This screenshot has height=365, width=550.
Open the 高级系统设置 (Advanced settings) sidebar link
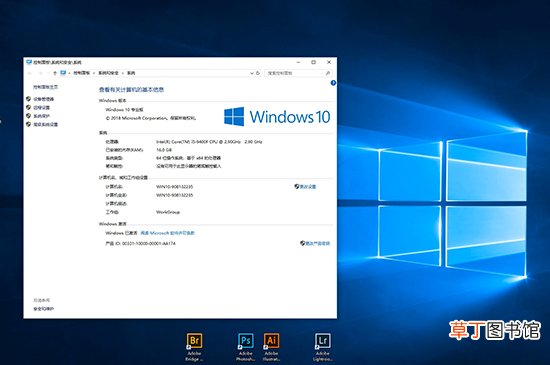point(46,124)
